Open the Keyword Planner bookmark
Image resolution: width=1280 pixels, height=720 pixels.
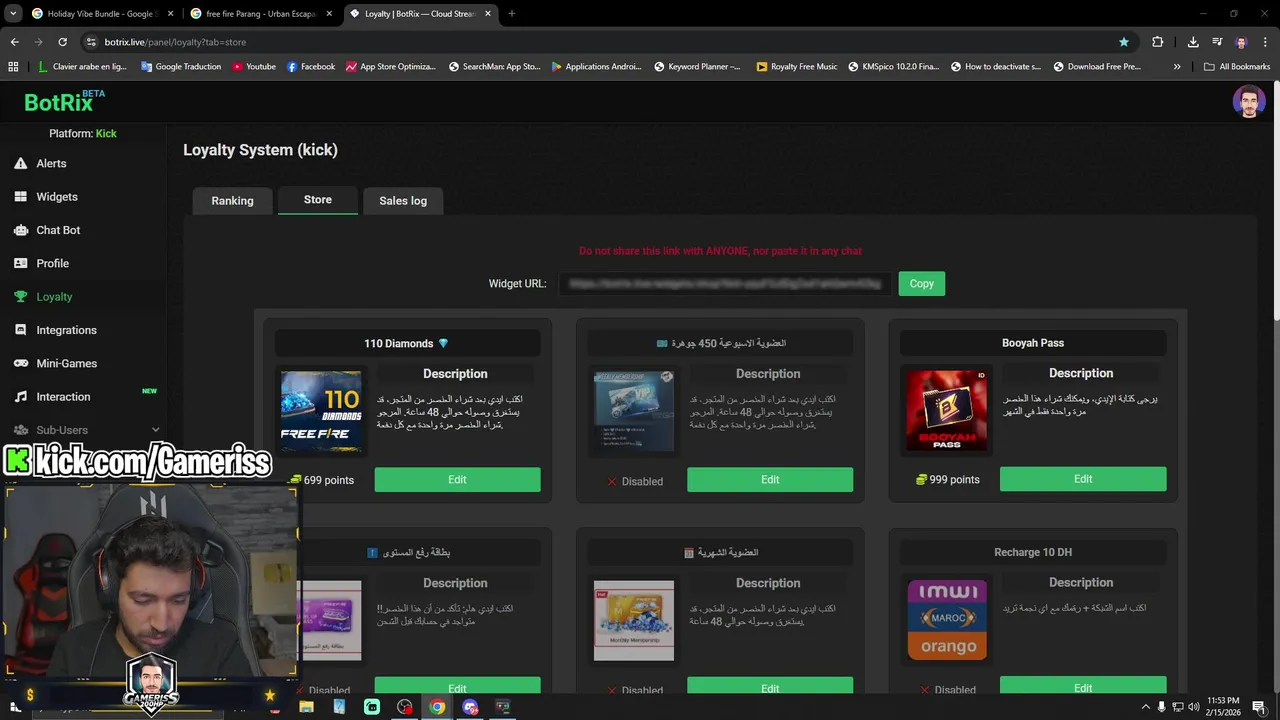click(x=698, y=66)
